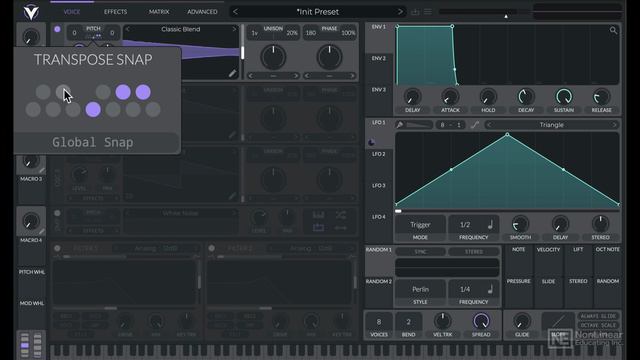Click the note icon in LFO frequency
The image size is (640, 360).
[490, 224]
